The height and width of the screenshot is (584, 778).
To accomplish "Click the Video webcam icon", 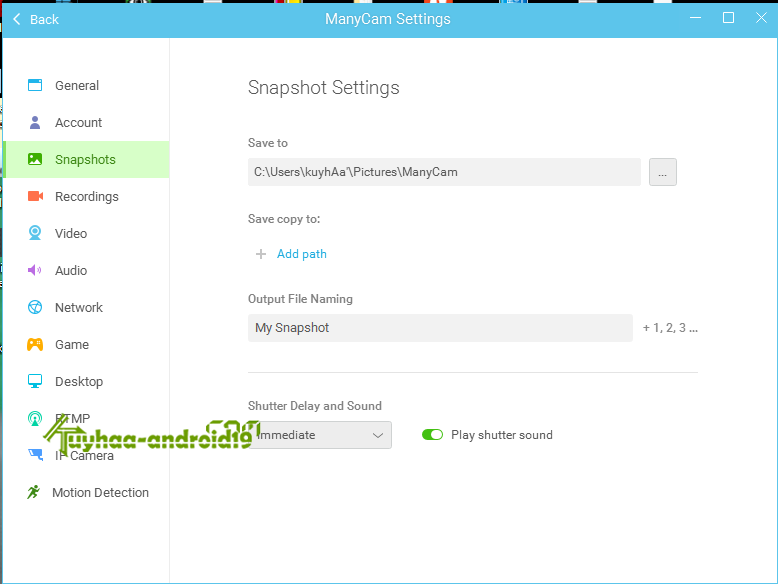I will tap(35, 233).
